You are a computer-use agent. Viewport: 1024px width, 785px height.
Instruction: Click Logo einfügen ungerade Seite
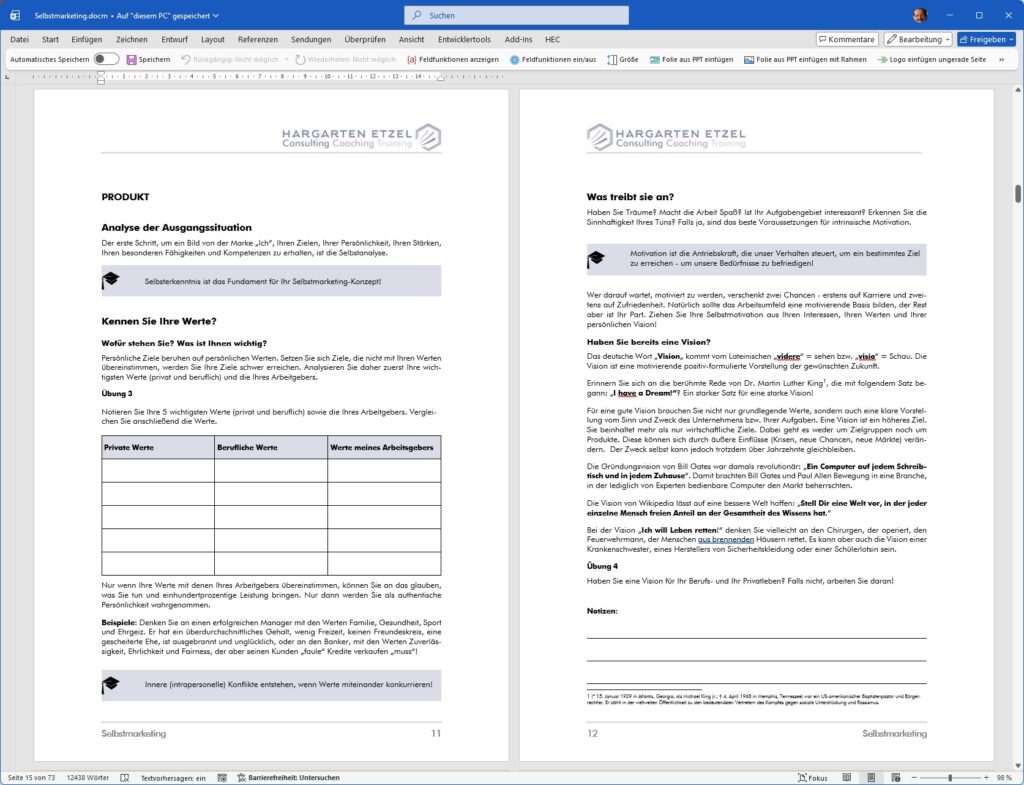pyautogui.click(x=883, y=59)
